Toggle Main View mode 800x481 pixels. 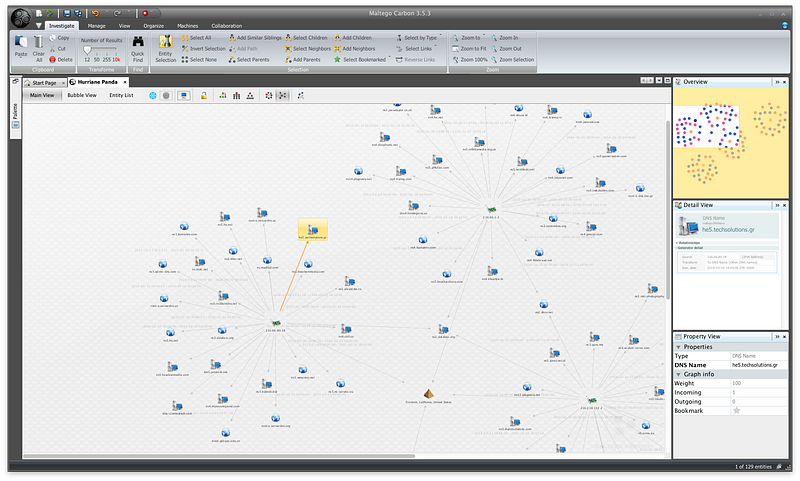coord(42,95)
